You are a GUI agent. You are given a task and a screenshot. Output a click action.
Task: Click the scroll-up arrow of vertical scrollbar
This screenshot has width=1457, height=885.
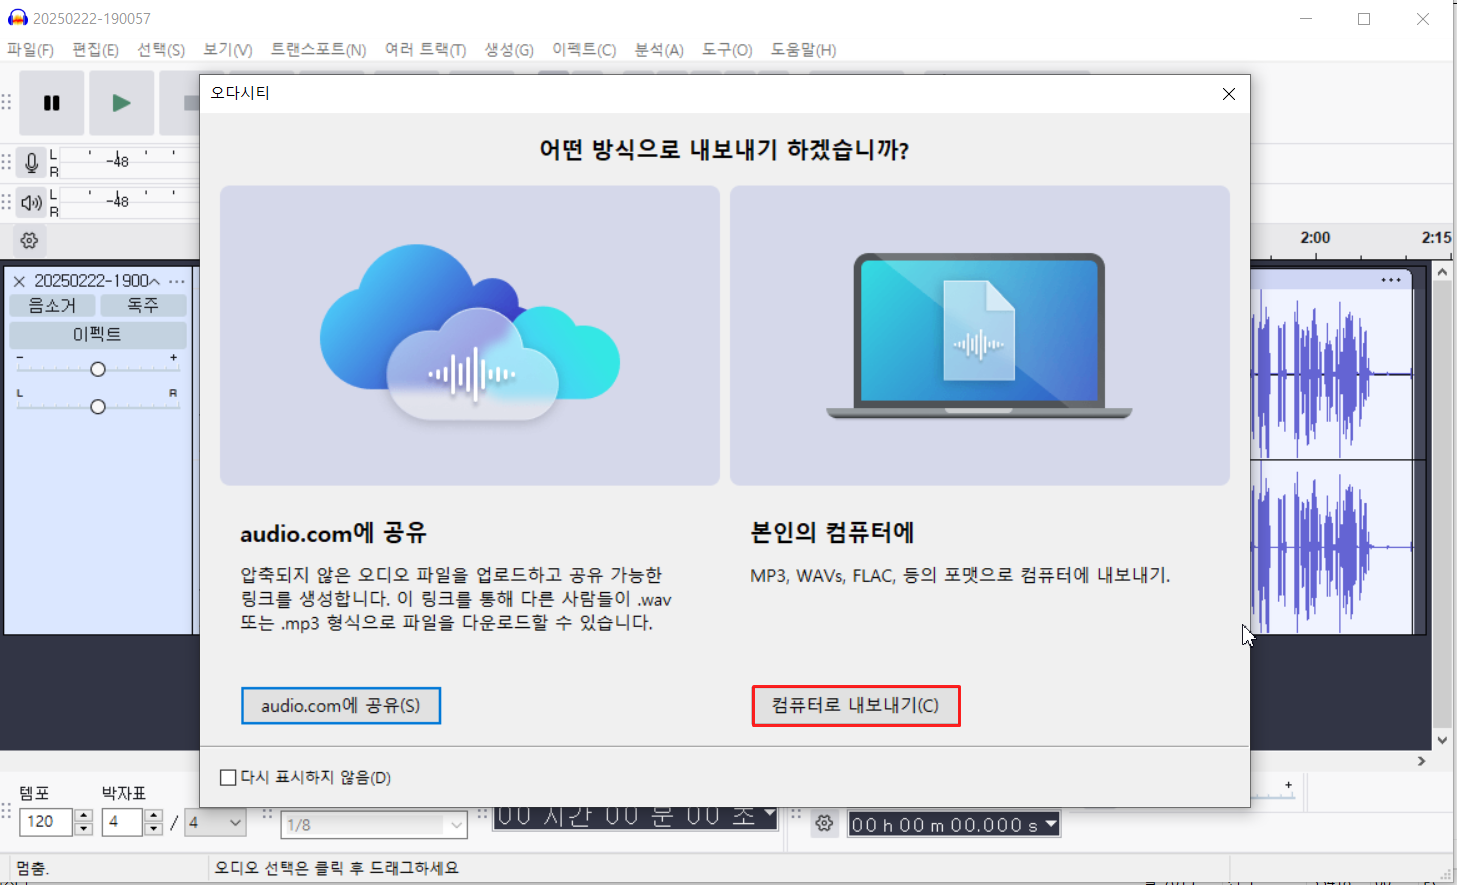1442,272
